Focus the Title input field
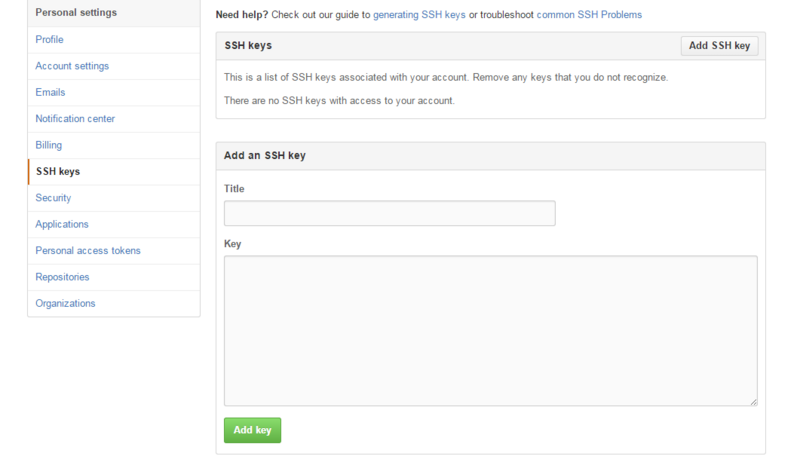The width and height of the screenshot is (800, 456). point(389,213)
